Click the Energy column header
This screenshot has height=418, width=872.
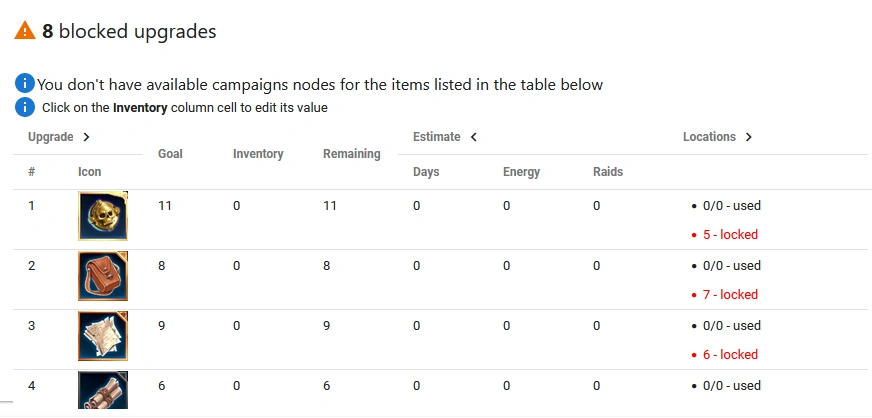(521, 172)
